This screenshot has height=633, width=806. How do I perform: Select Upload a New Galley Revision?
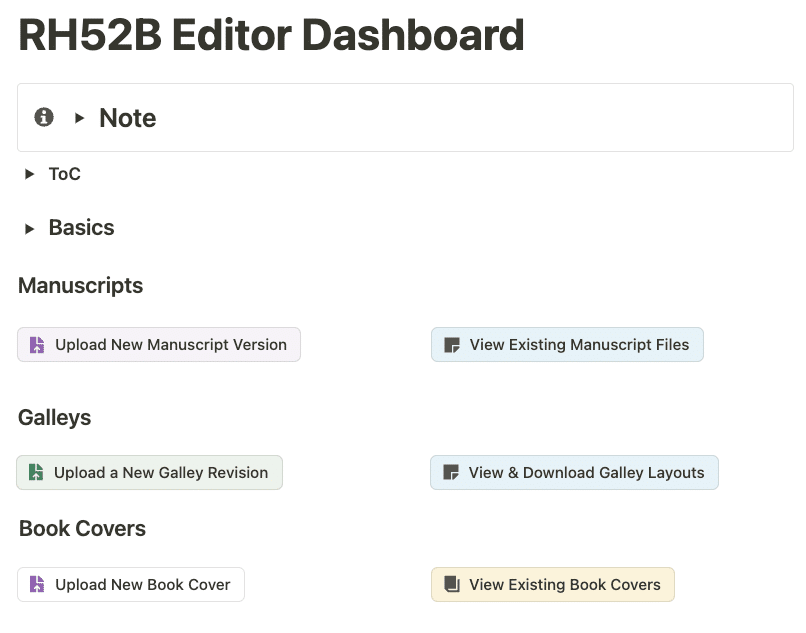[149, 473]
